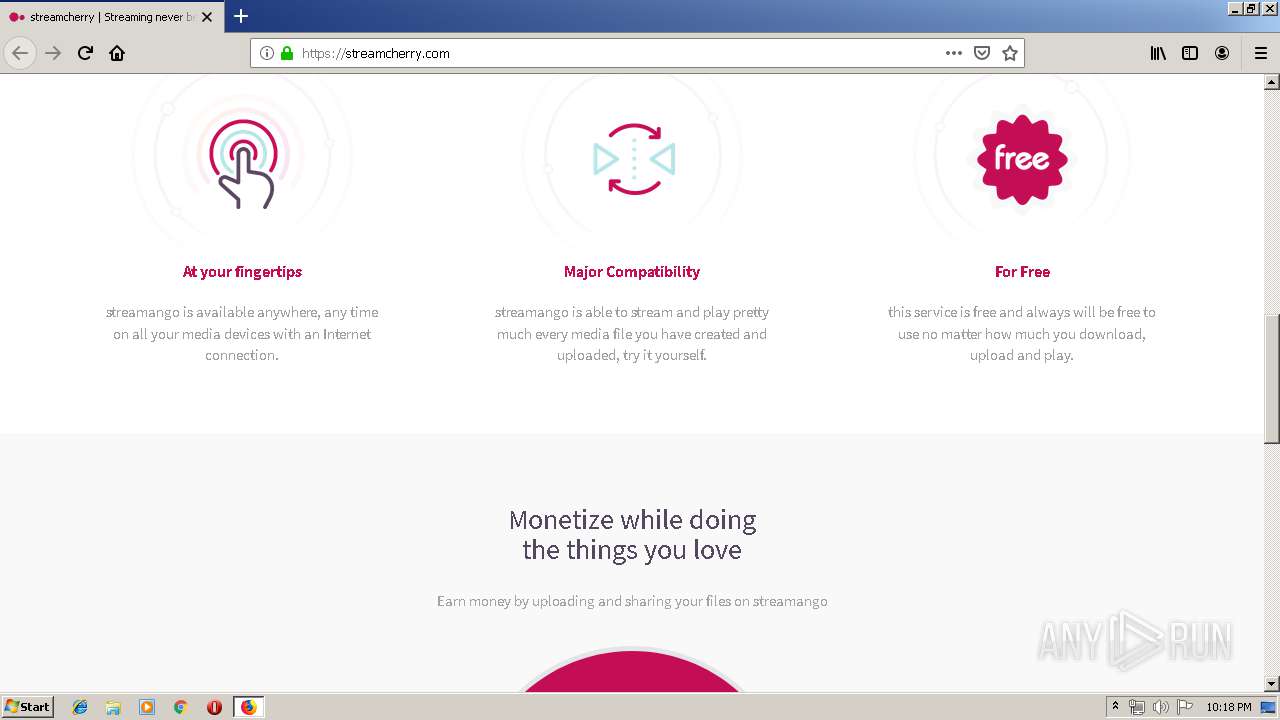Click the 'Major Compatibility' heading

[632, 271]
